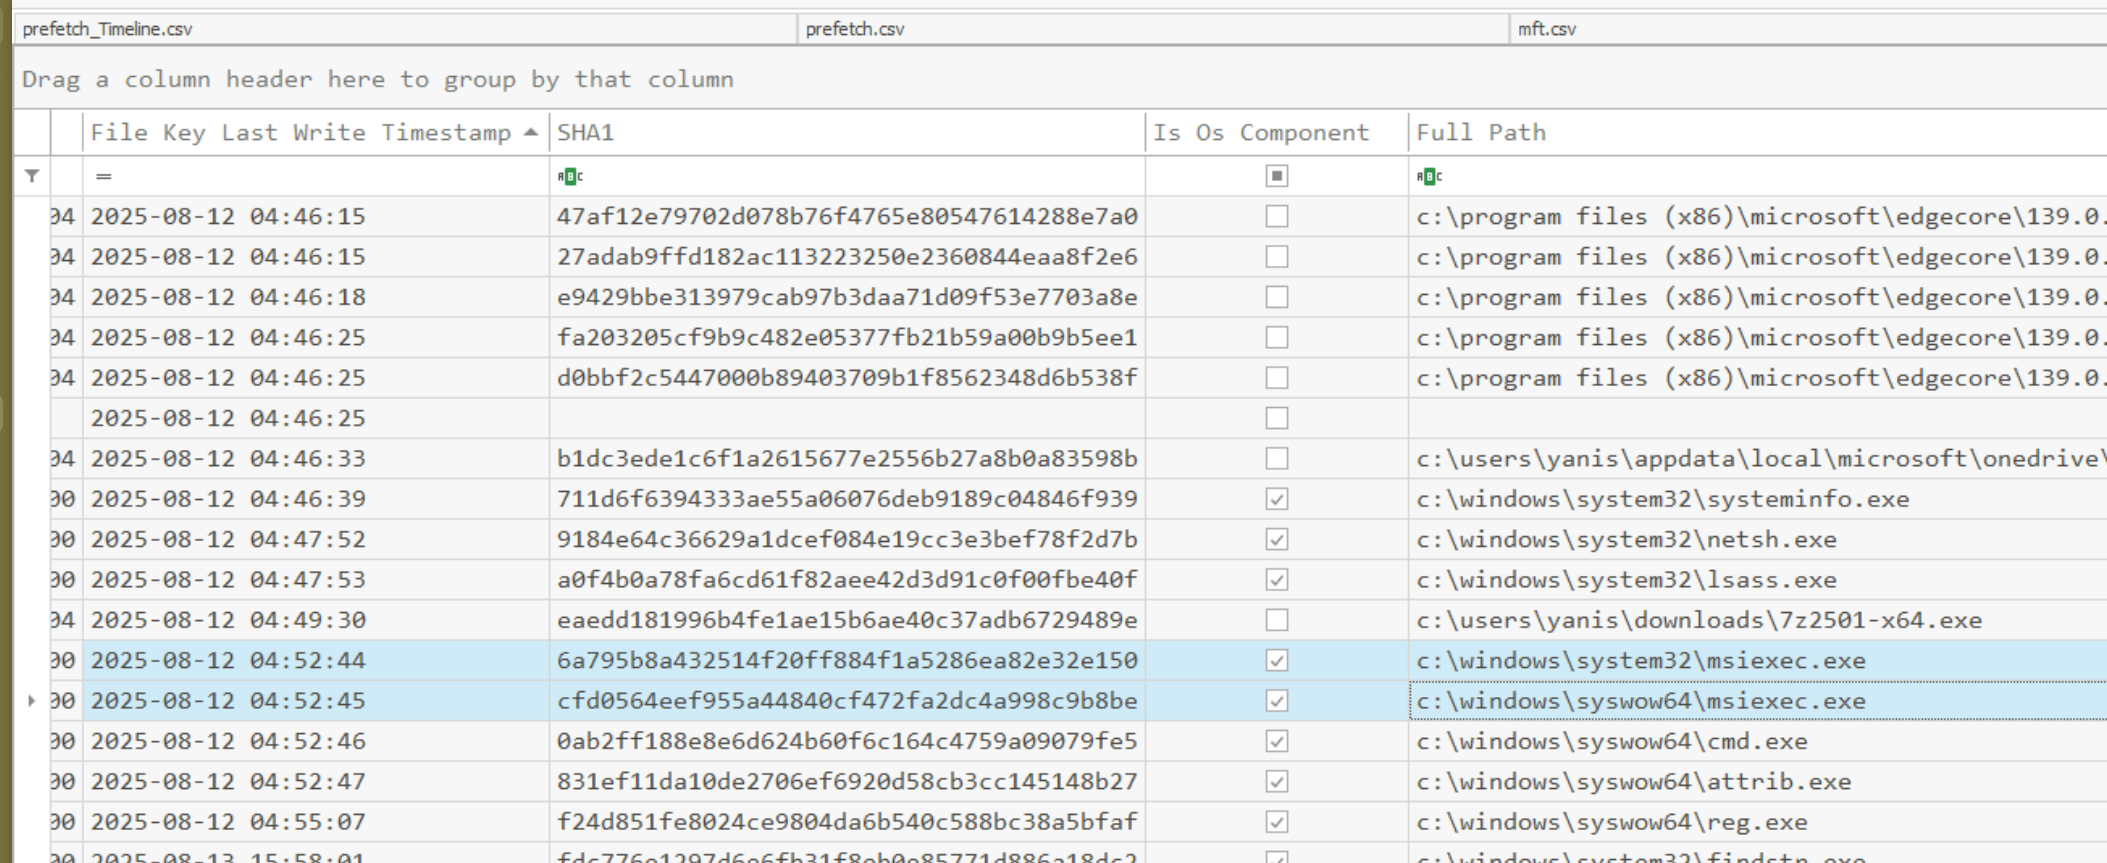Click the 'Drag a column header here' group panel
This screenshot has width=2107, height=863.
(1060, 79)
